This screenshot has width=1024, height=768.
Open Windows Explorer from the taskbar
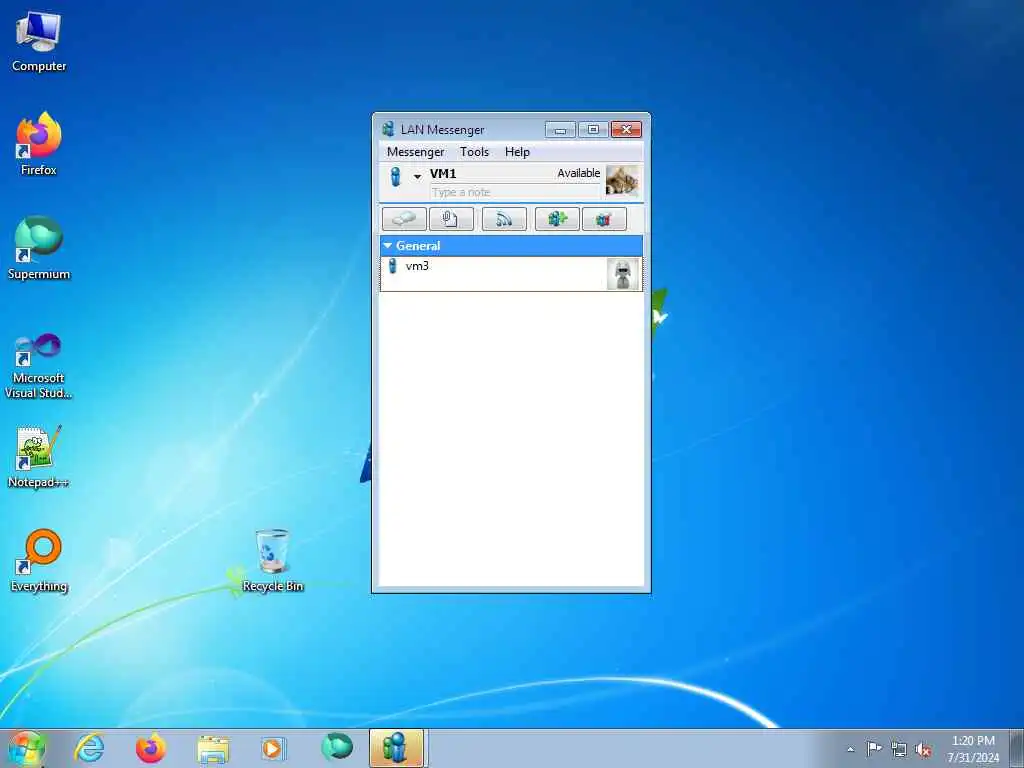213,748
